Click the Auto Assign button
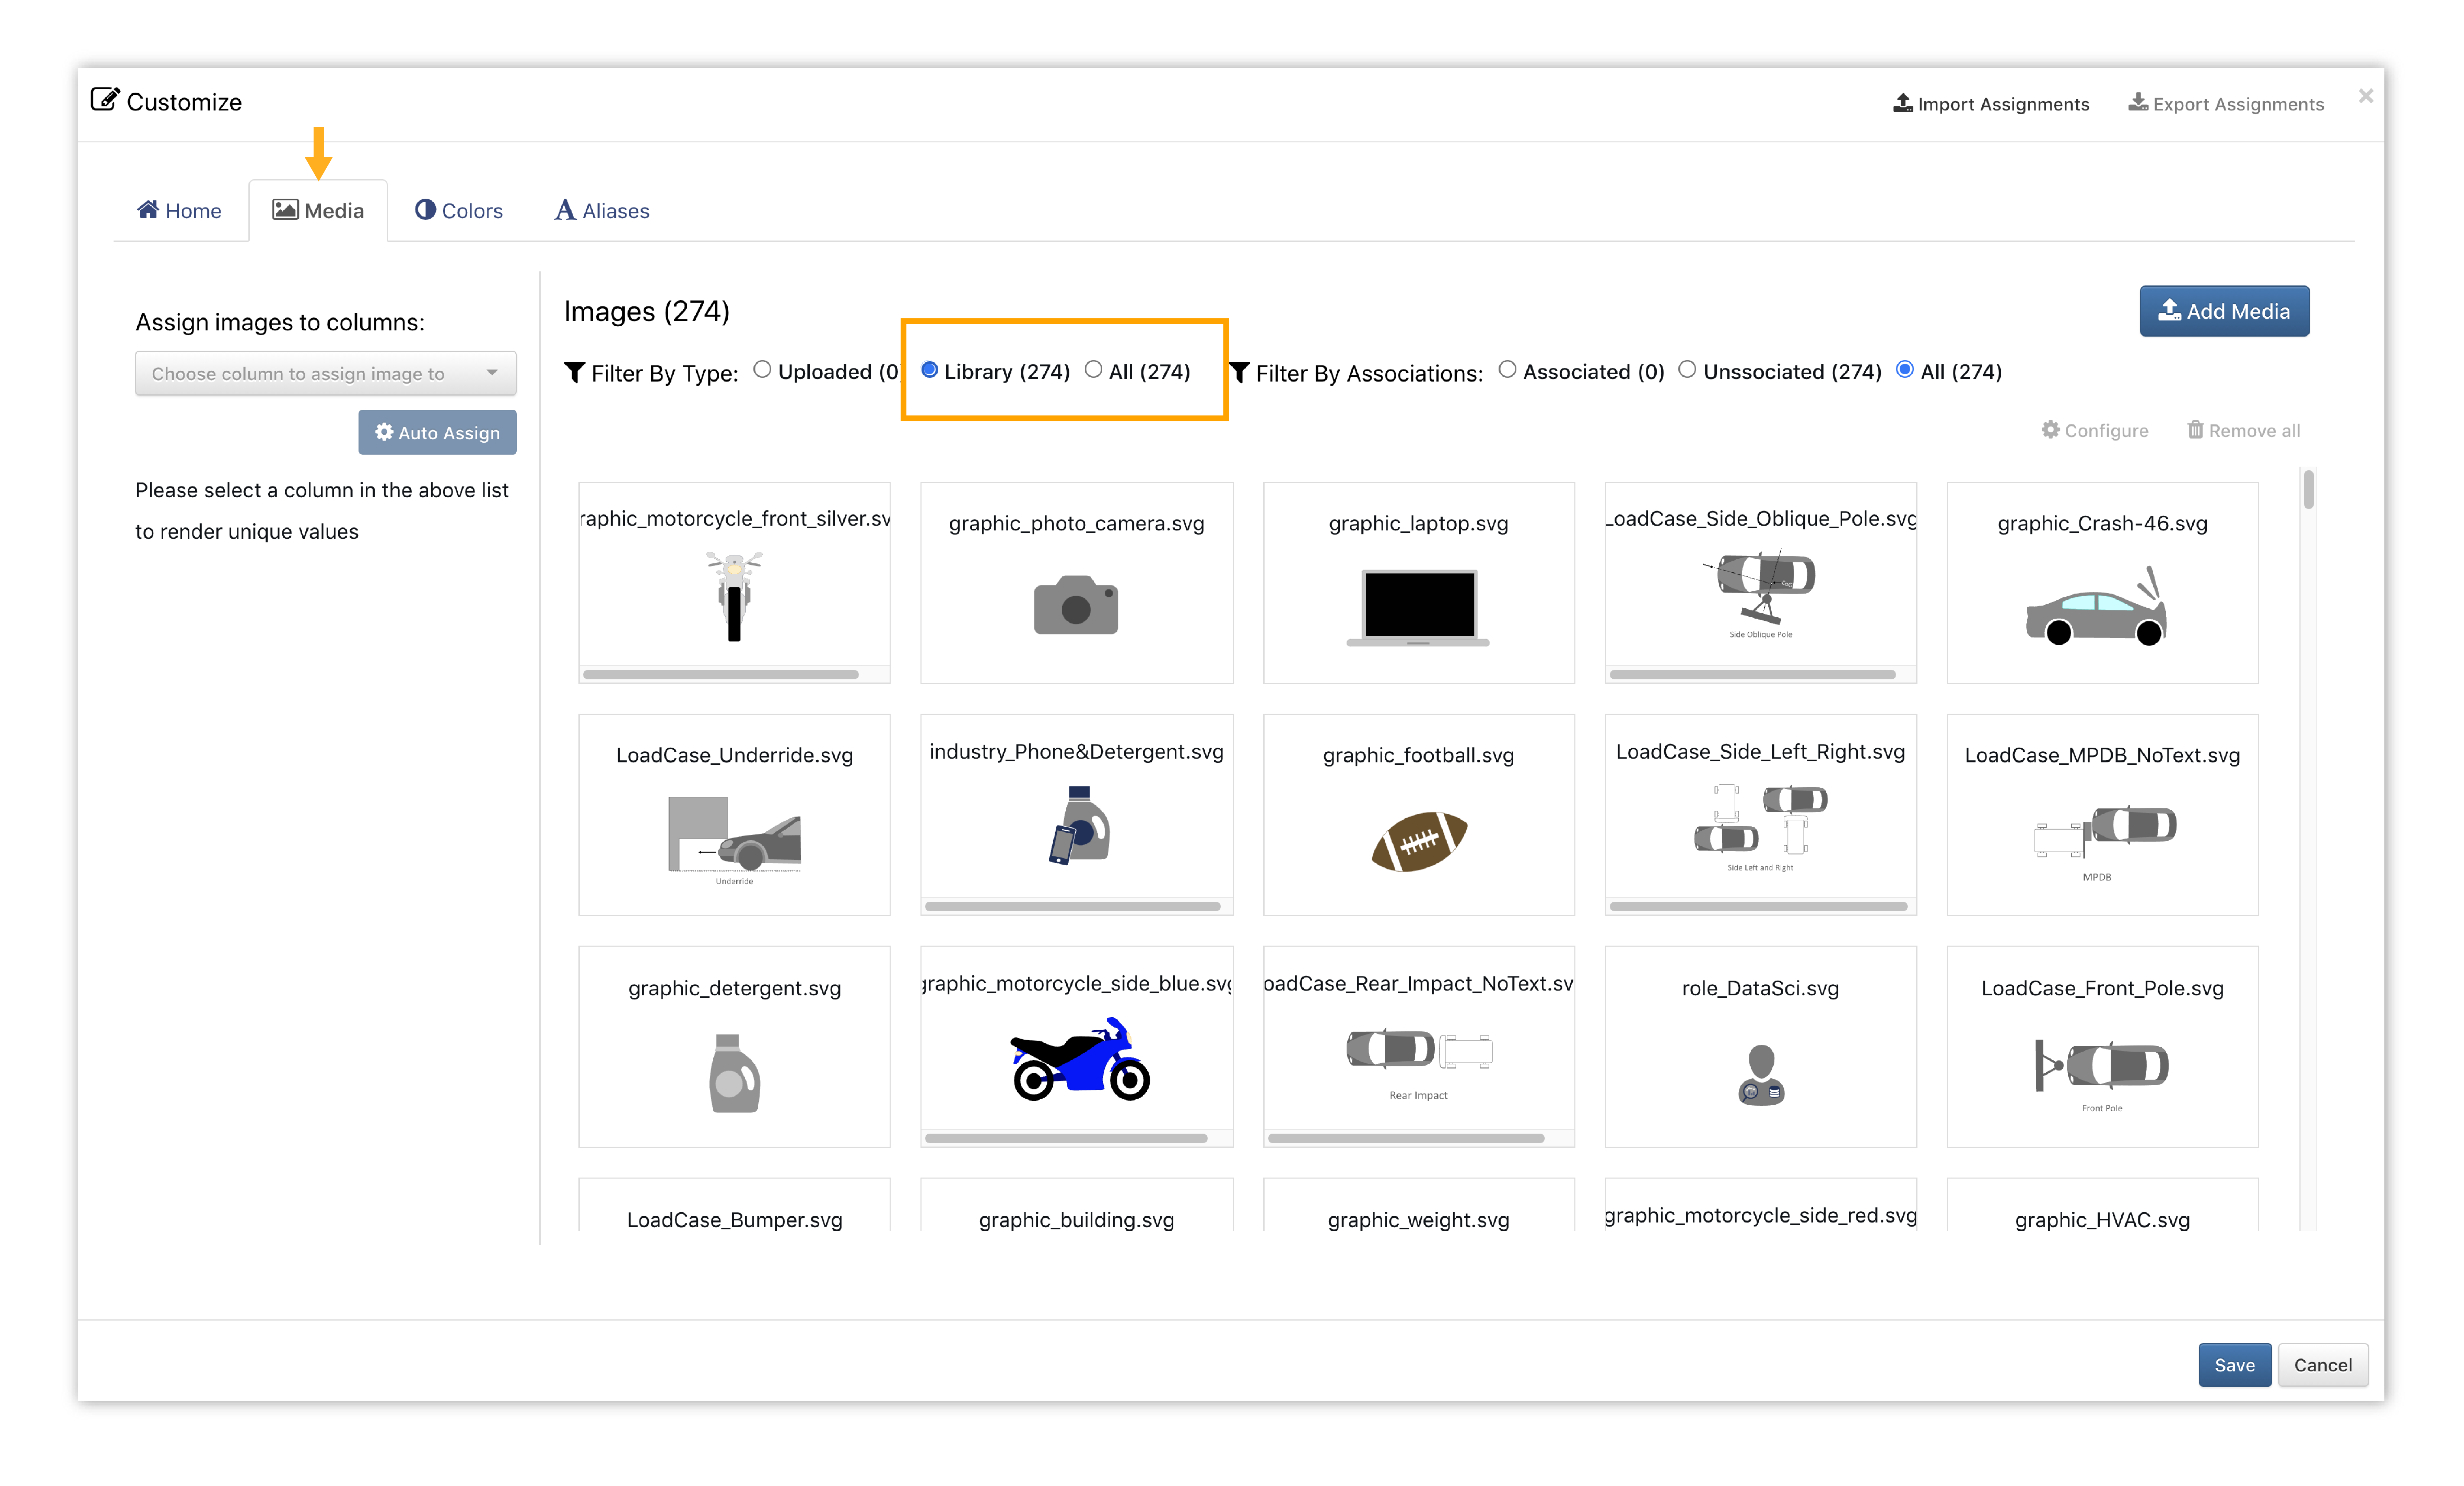 coord(437,432)
